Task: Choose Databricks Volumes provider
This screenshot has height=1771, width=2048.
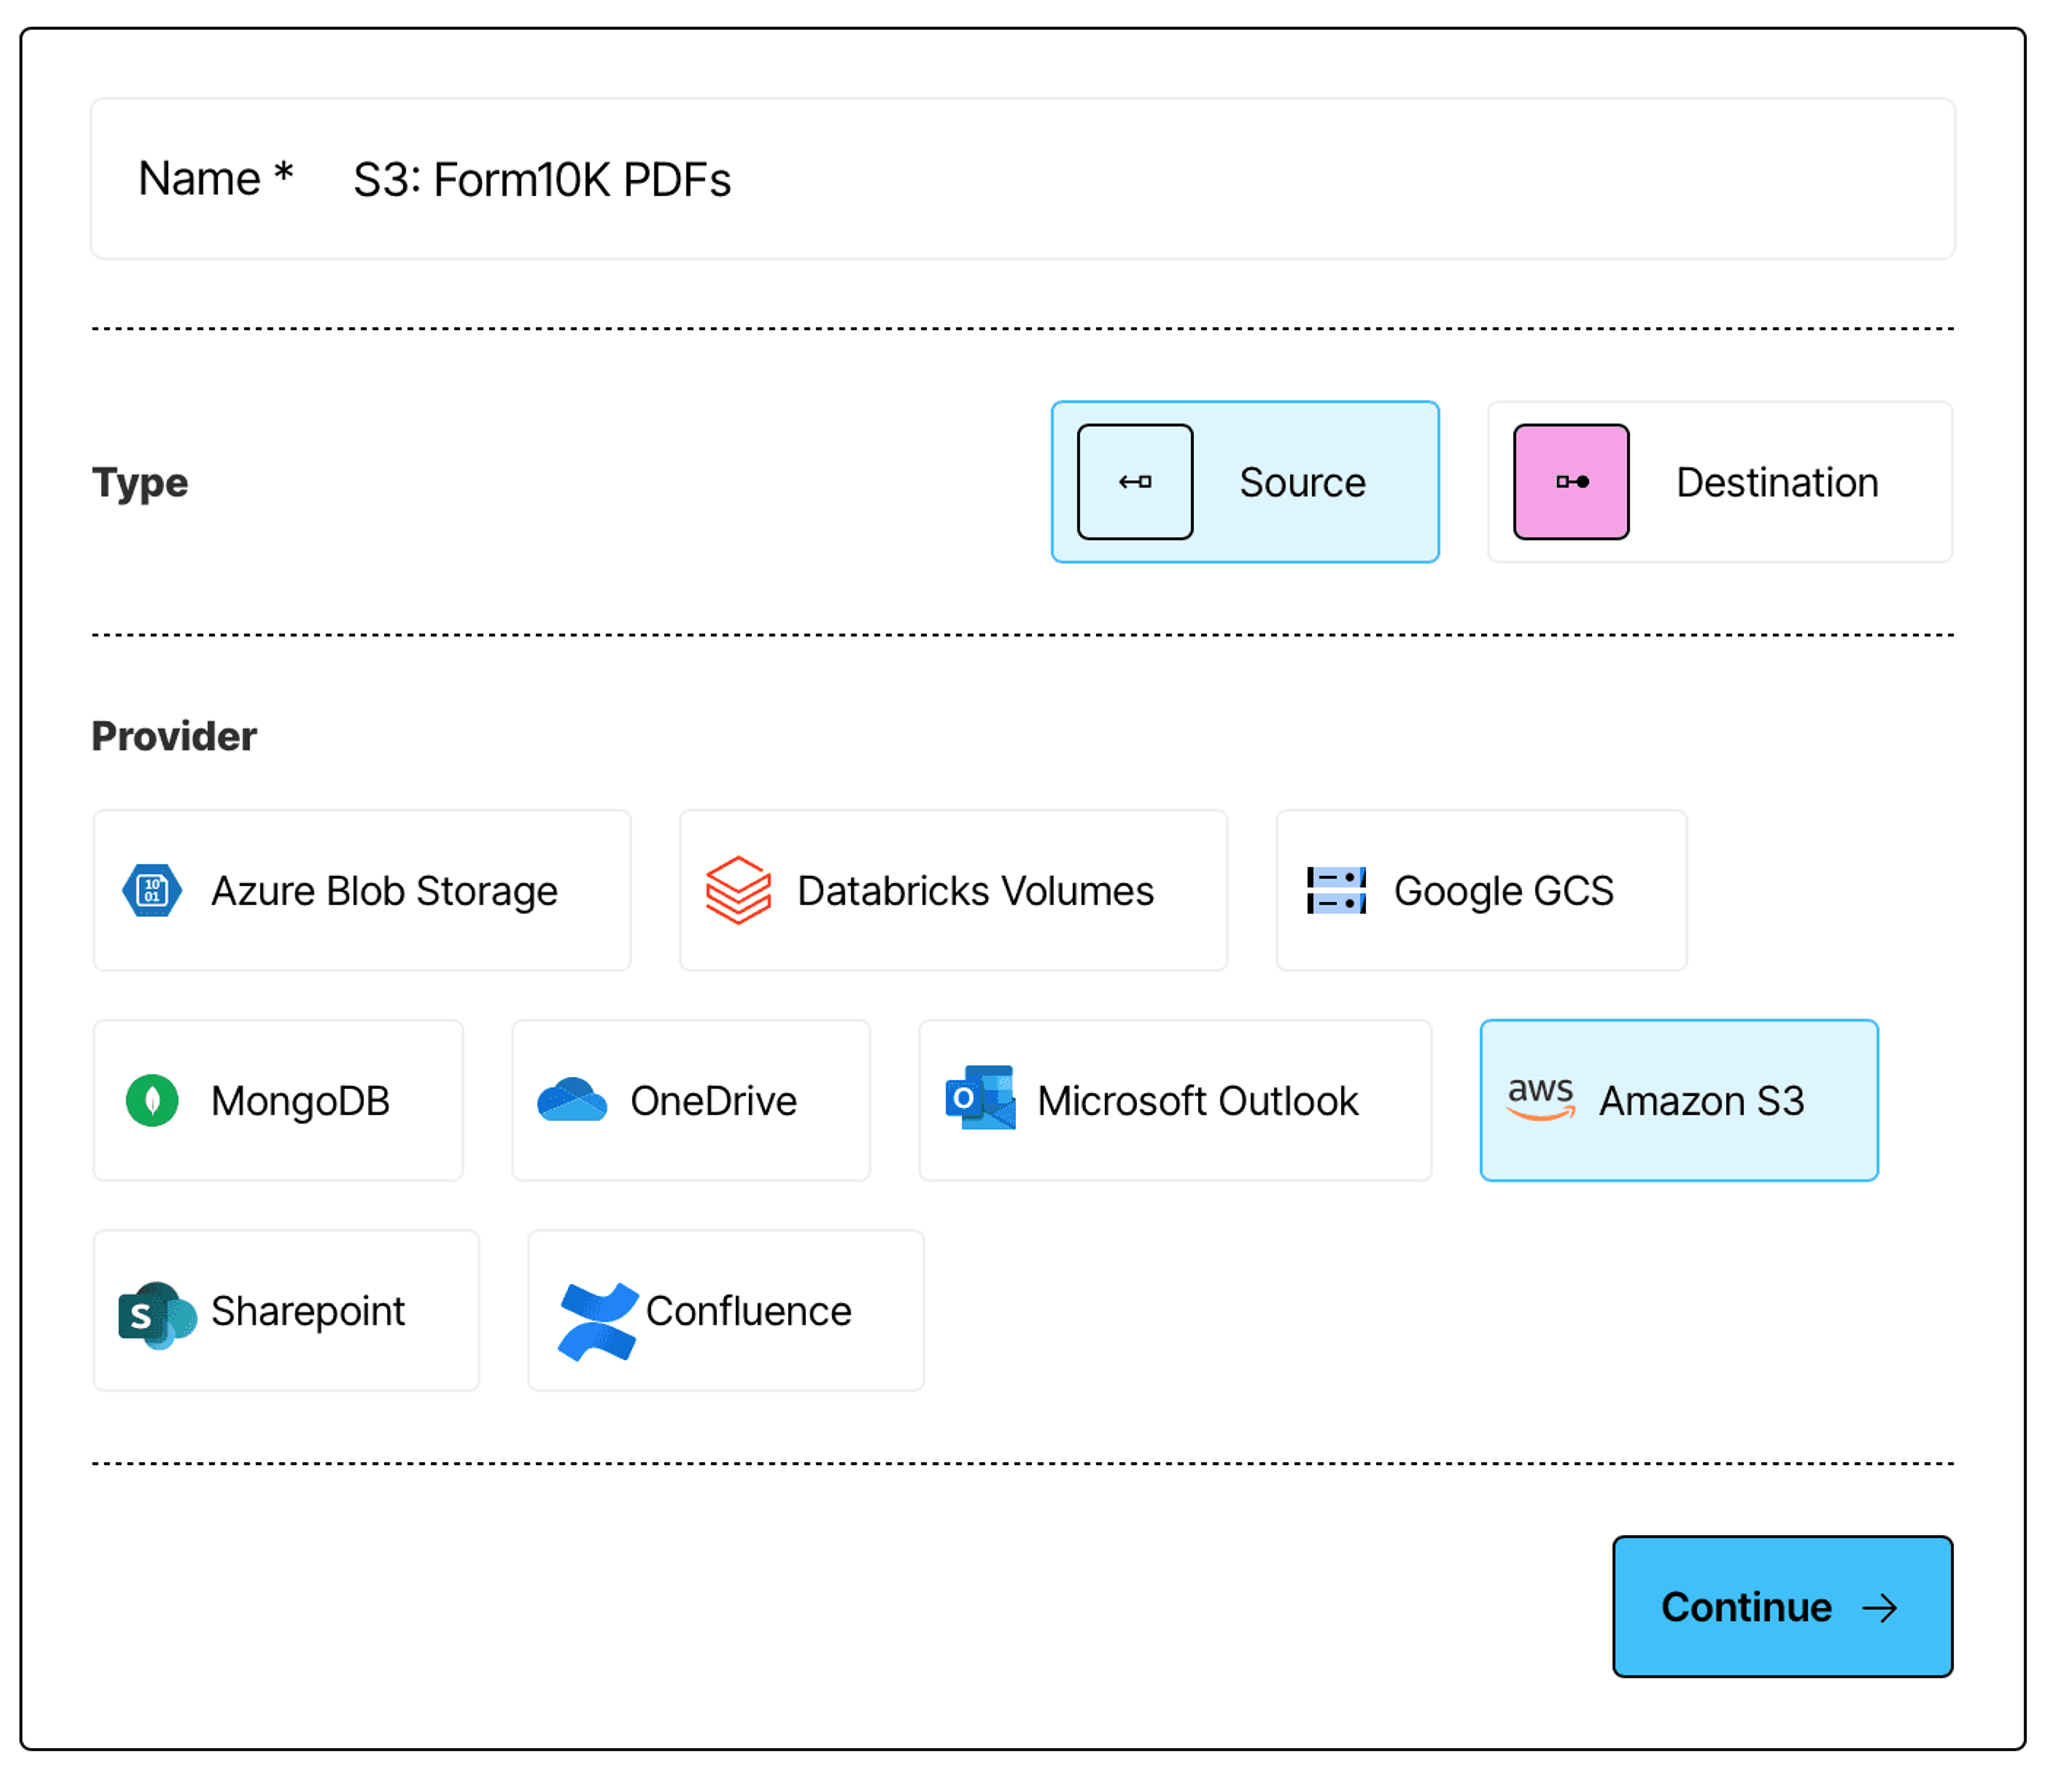Action: coord(953,890)
